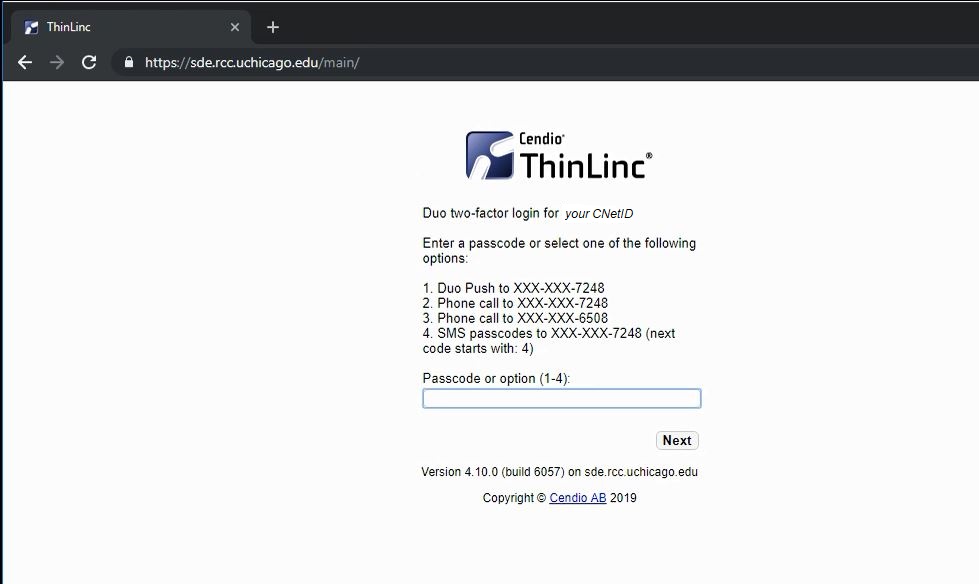Click 'Duo two-factor login for' heading

491,213
